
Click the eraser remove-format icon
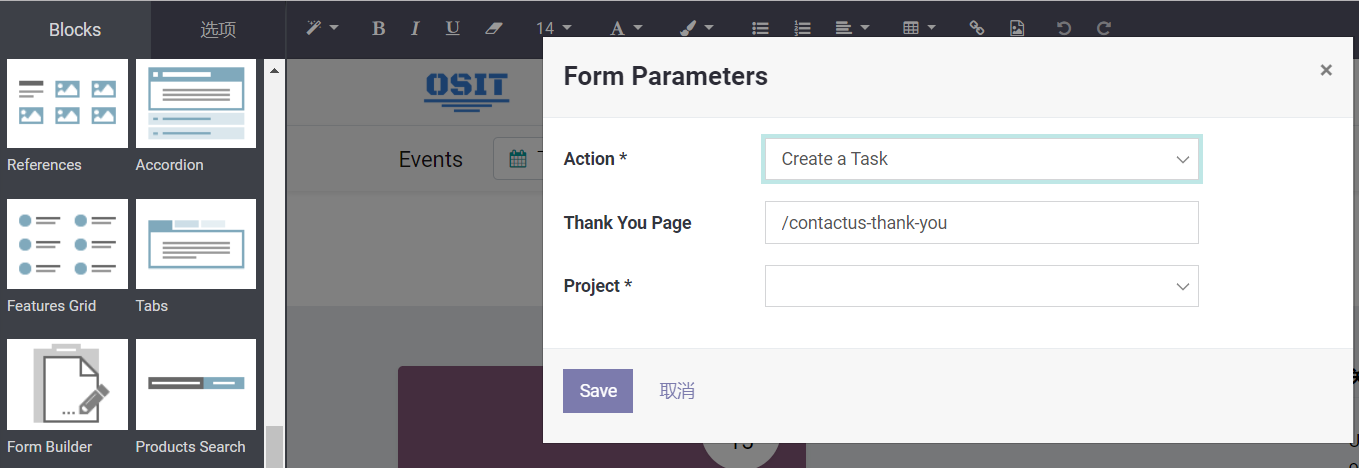point(493,28)
